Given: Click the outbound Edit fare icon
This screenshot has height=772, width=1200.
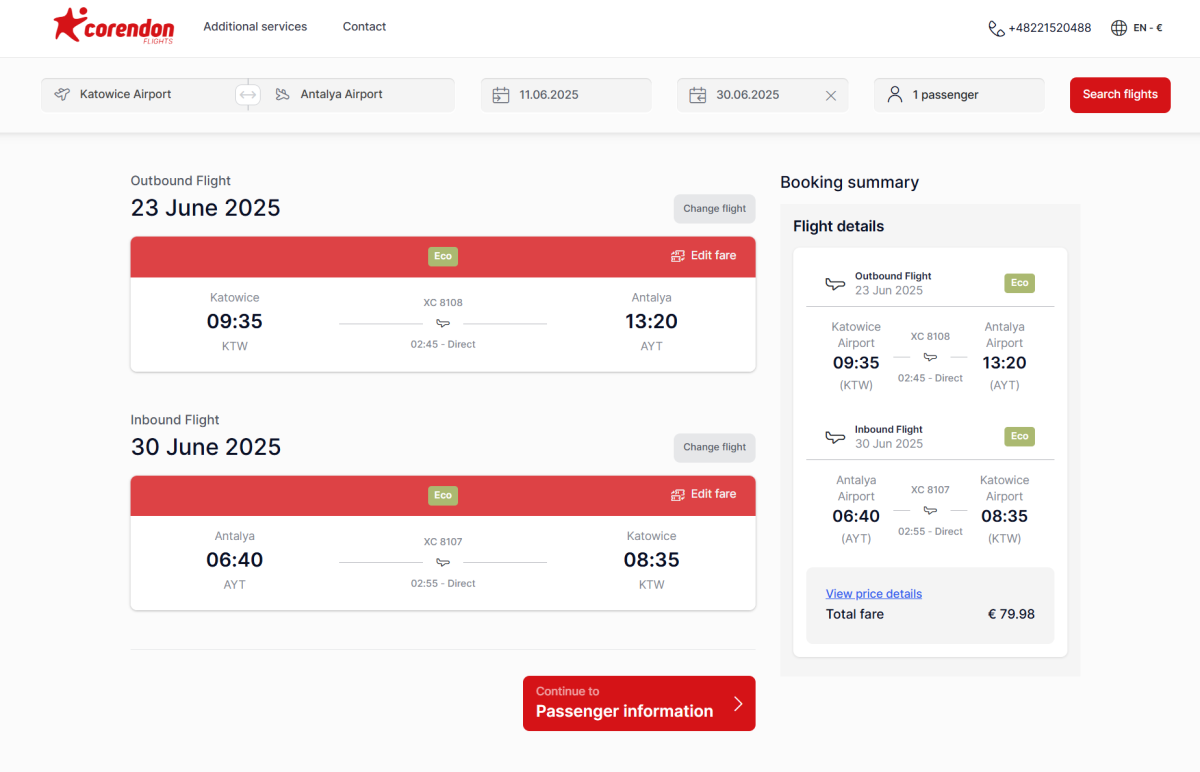Looking at the screenshot, I should click(678, 256).
